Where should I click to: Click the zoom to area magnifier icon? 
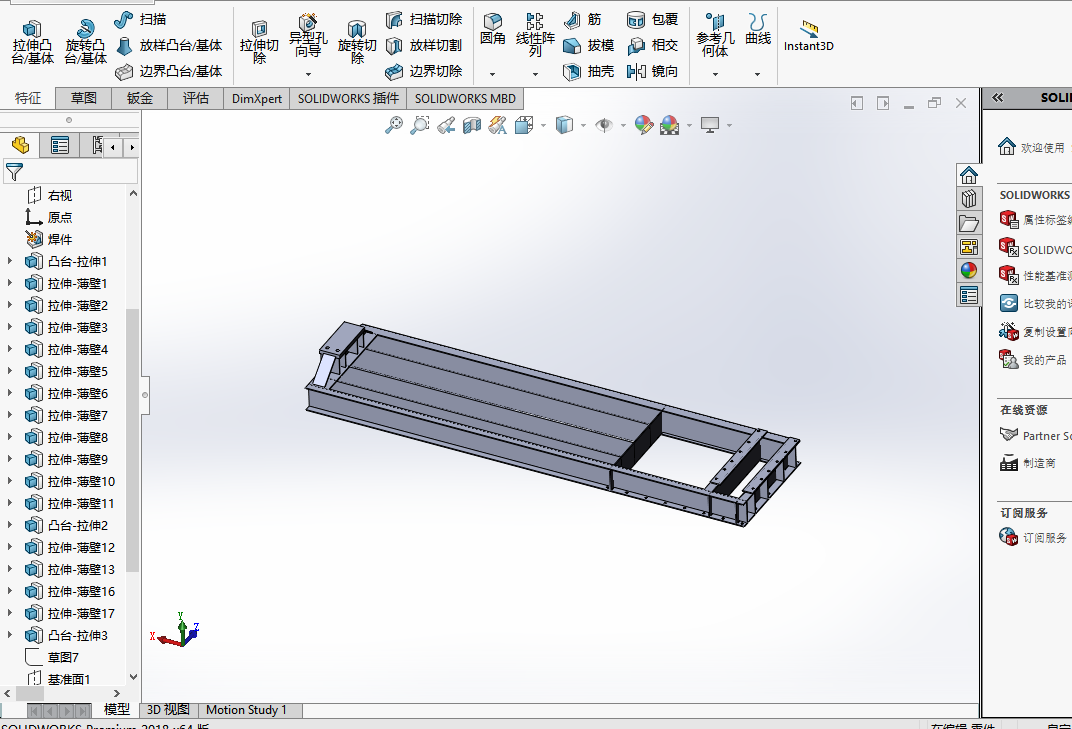420,125
